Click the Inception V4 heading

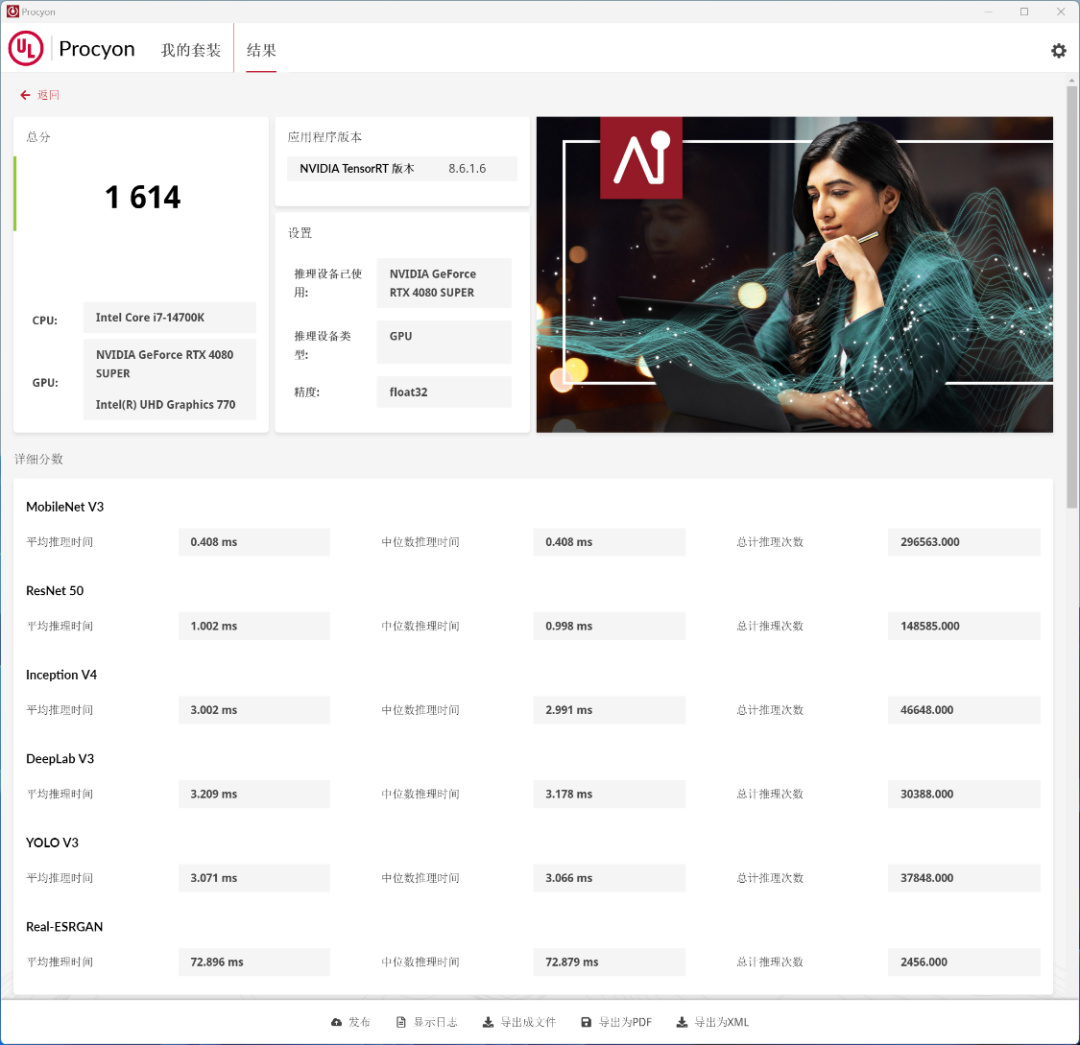(61, 675)
